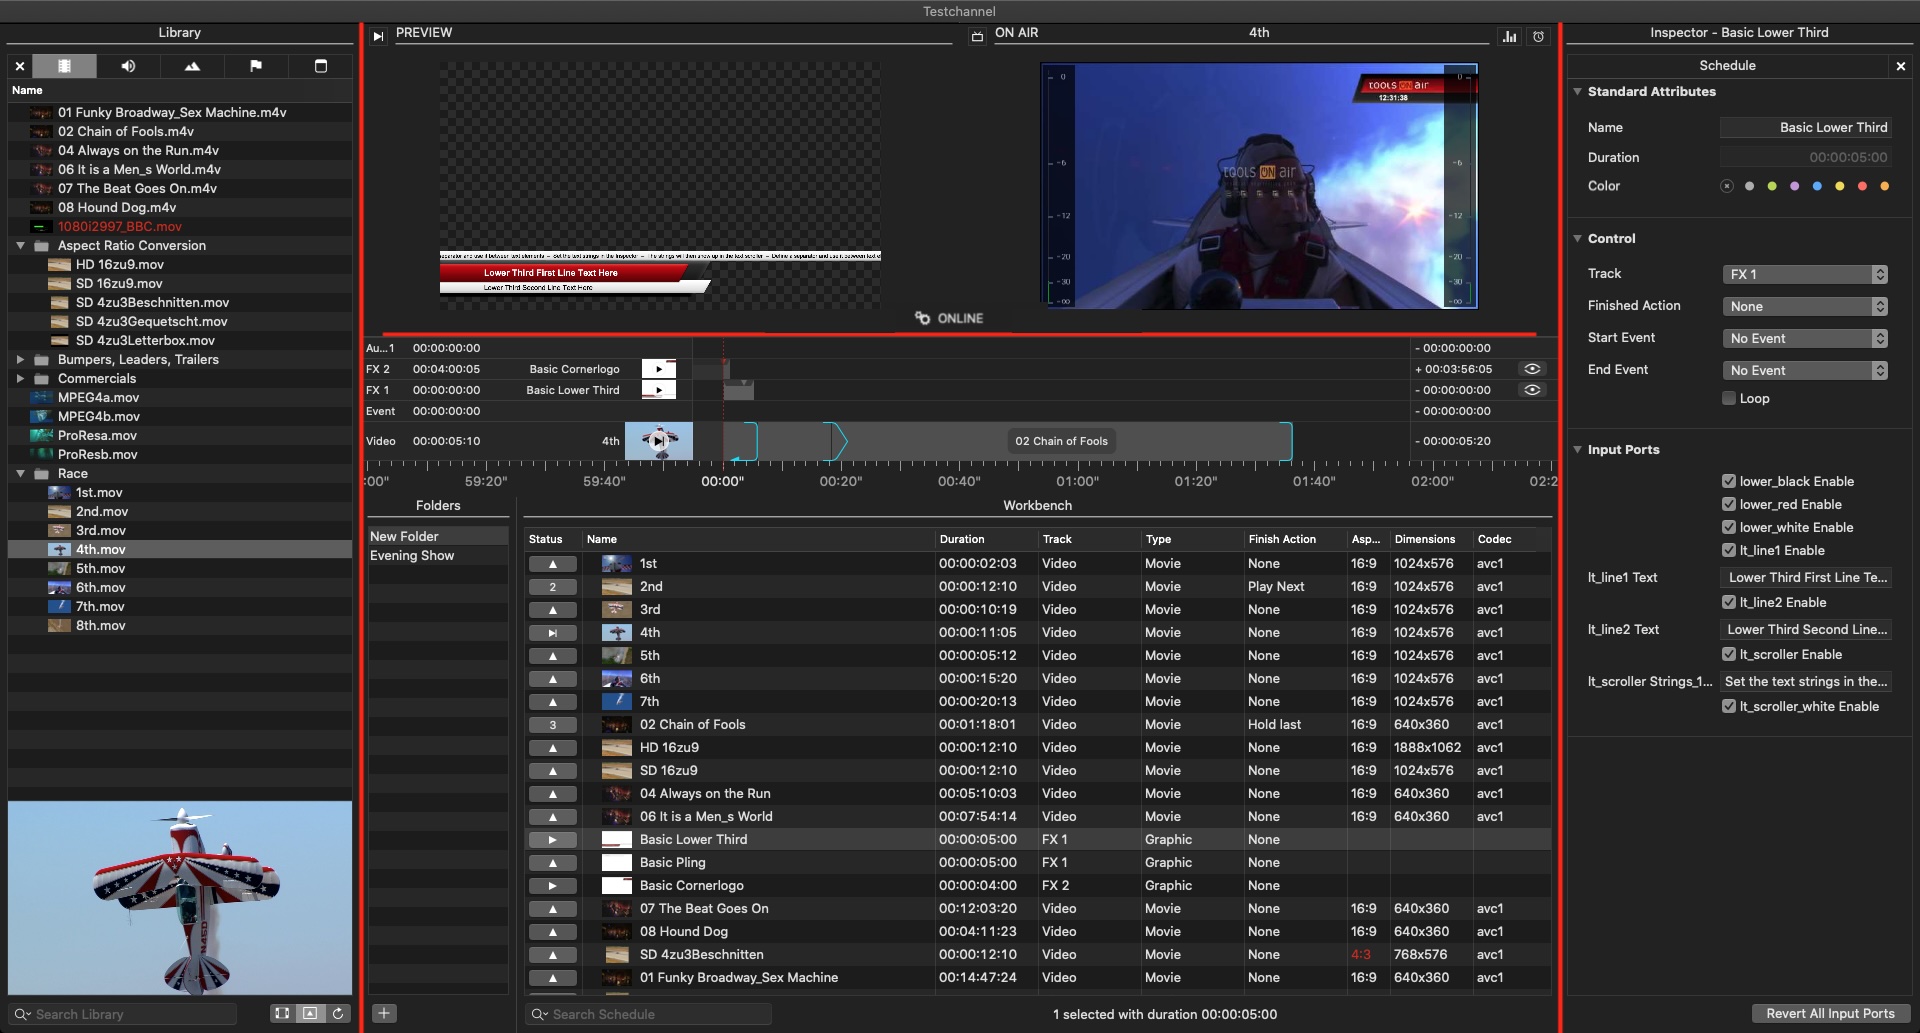Click the 02 Chain of Fools timeline clip

point(1061,441)
